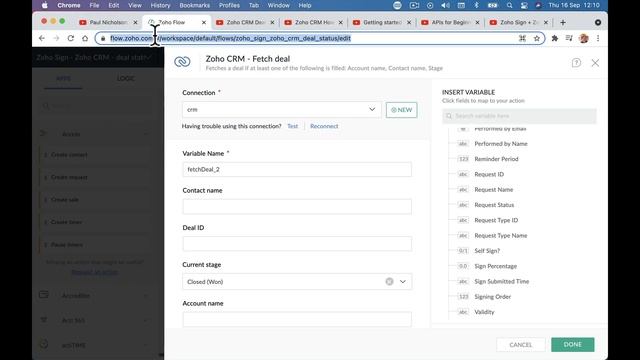
Task: Insert the Request Type Name variable
Action: 500,236
